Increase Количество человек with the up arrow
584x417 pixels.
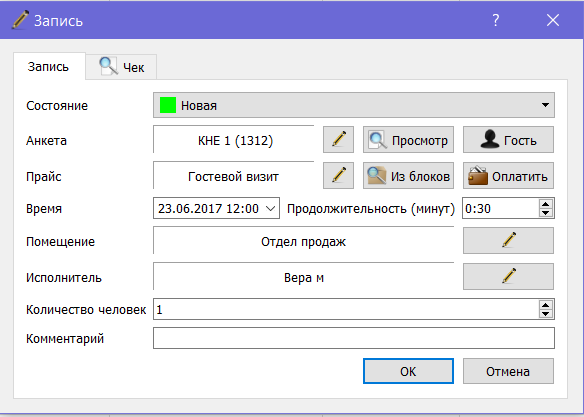(546, 305)
